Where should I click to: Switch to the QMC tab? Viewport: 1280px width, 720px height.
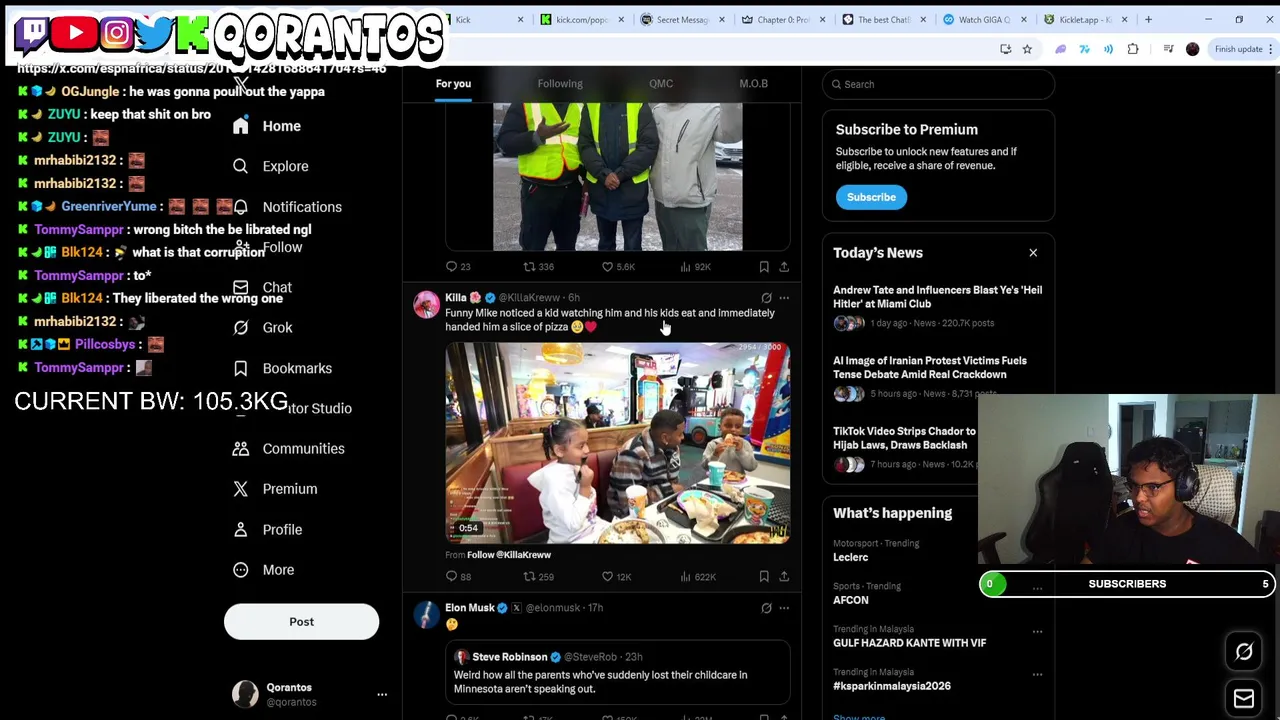coord(661,84)
